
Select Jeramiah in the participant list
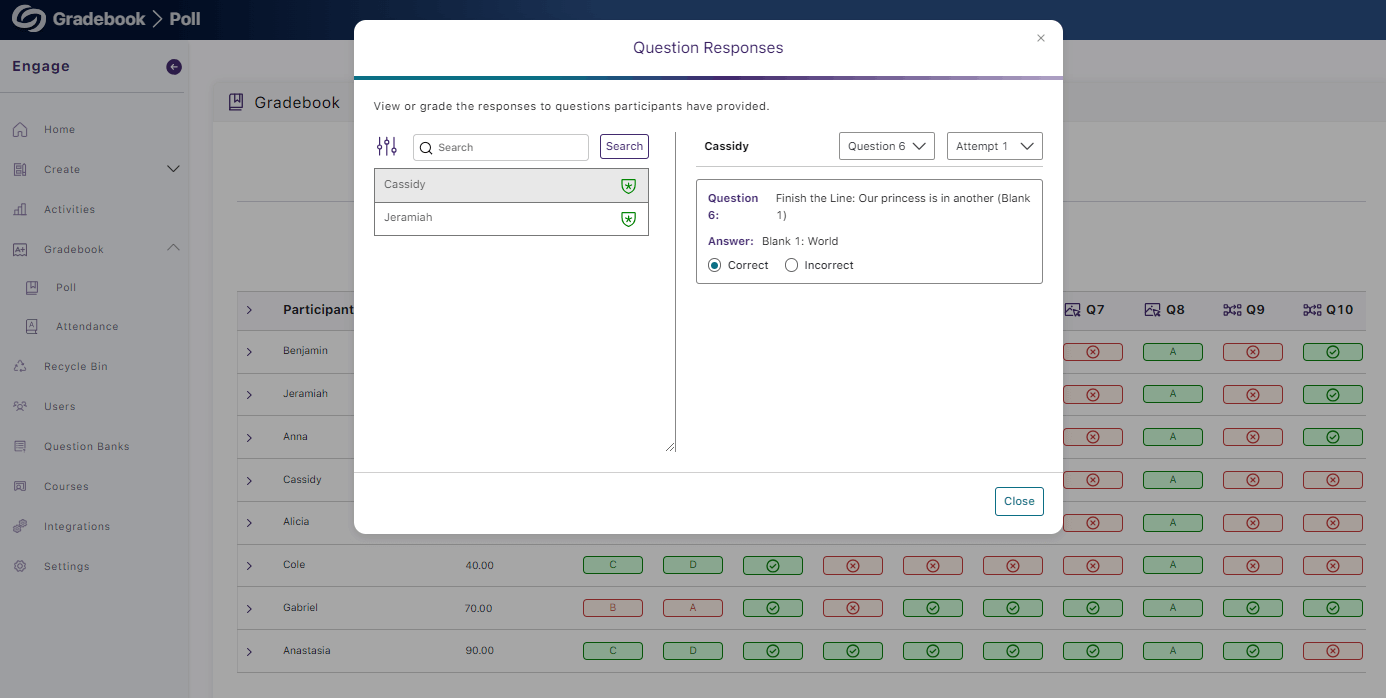511,219
